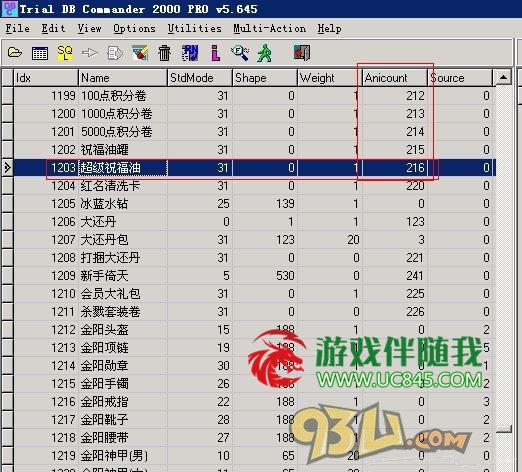Open the Edit menu
This screenshot has height=472, width=522.
[x=53, y=29]
